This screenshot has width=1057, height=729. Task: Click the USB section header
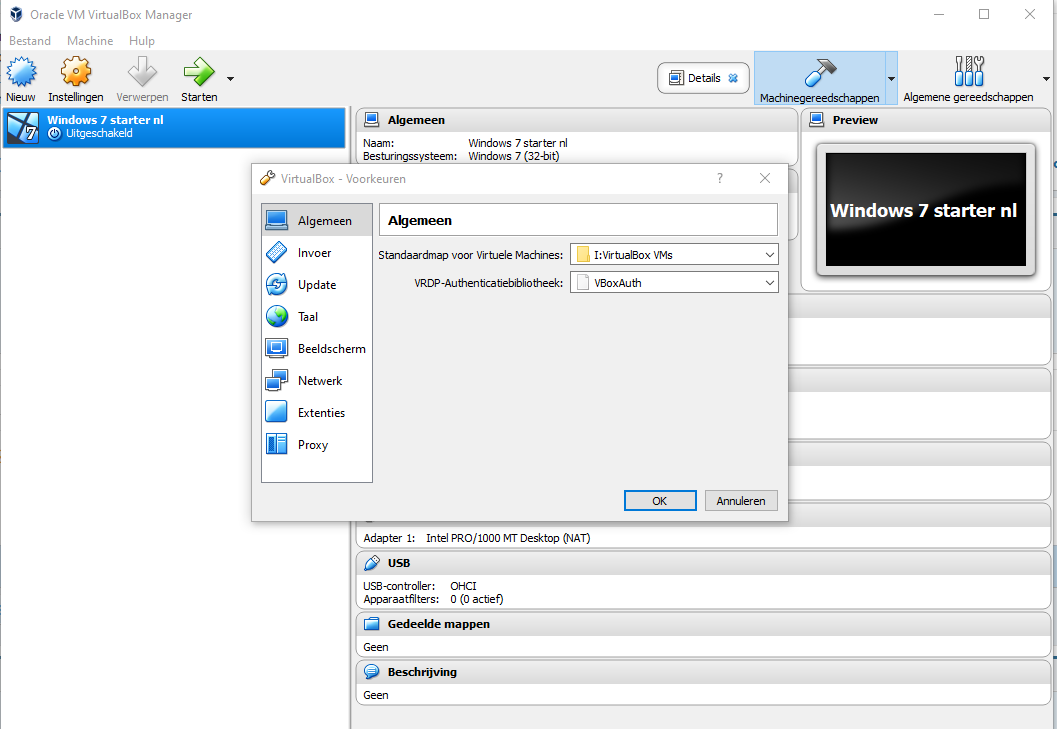(703, 563)
